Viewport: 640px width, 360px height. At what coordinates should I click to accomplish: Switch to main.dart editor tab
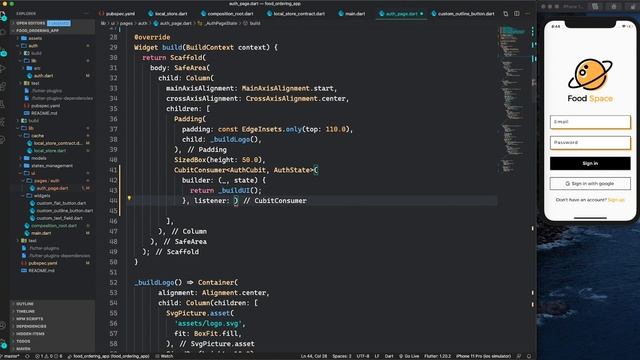[352, 13]
